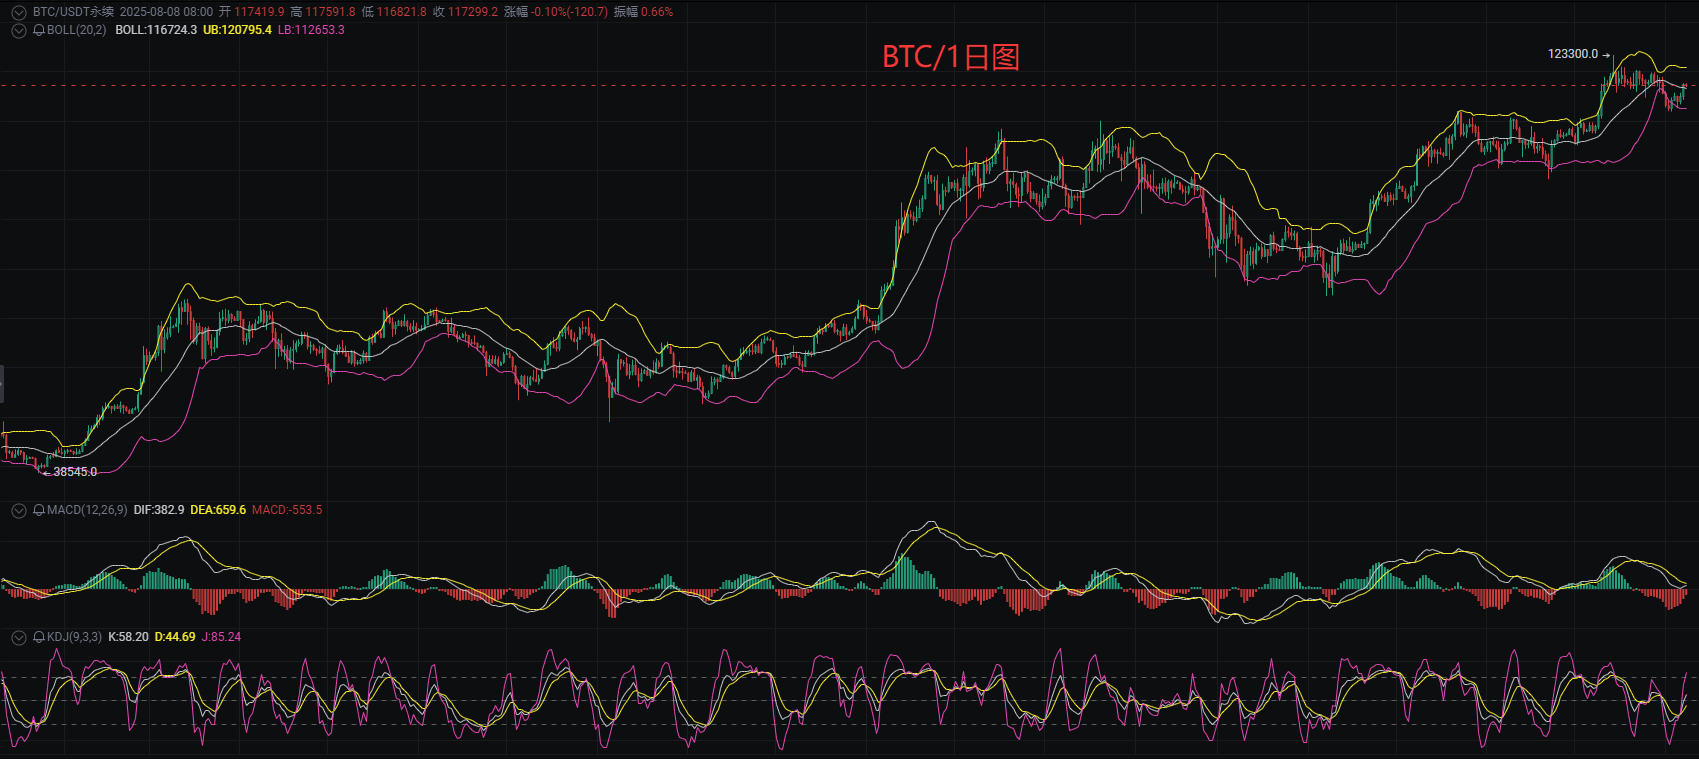Click the red BTC/1日图 title annotation
The image size is (1699, 759).
click(950, 57)
